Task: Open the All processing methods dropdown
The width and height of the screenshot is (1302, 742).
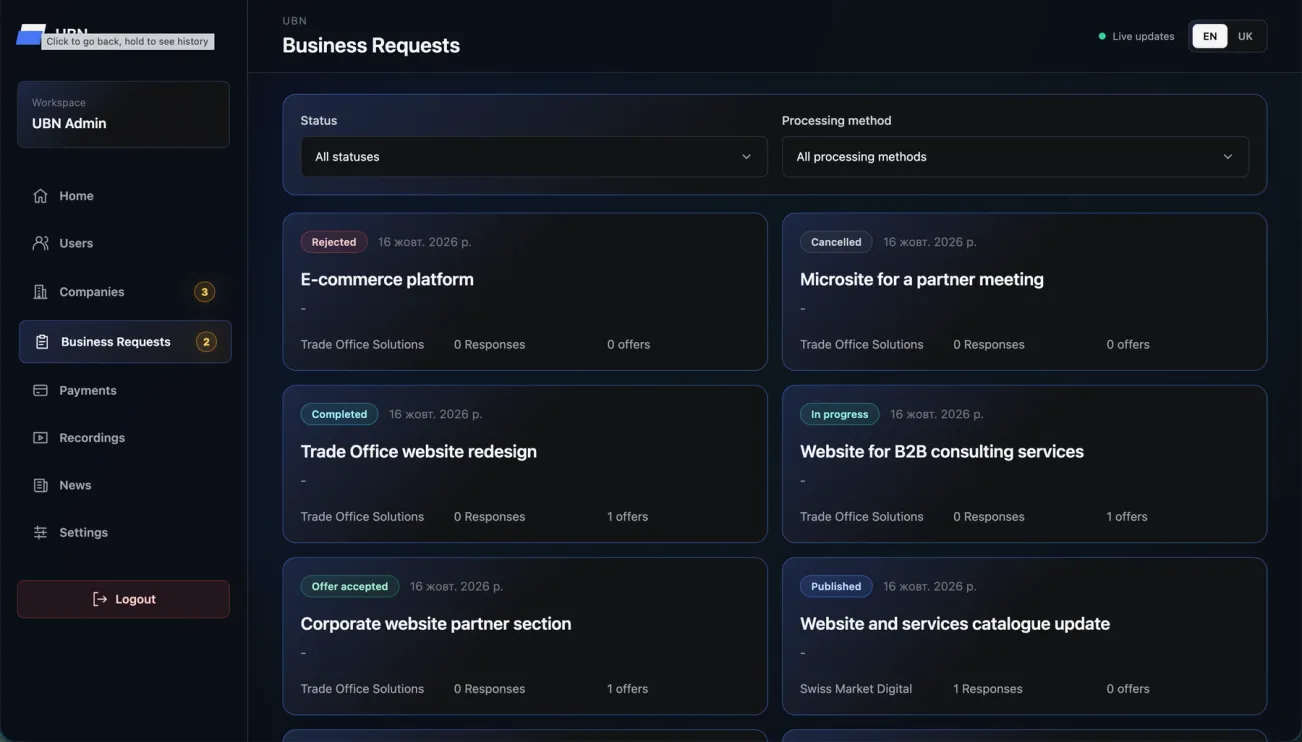Action: click(x=1015, y=157)
